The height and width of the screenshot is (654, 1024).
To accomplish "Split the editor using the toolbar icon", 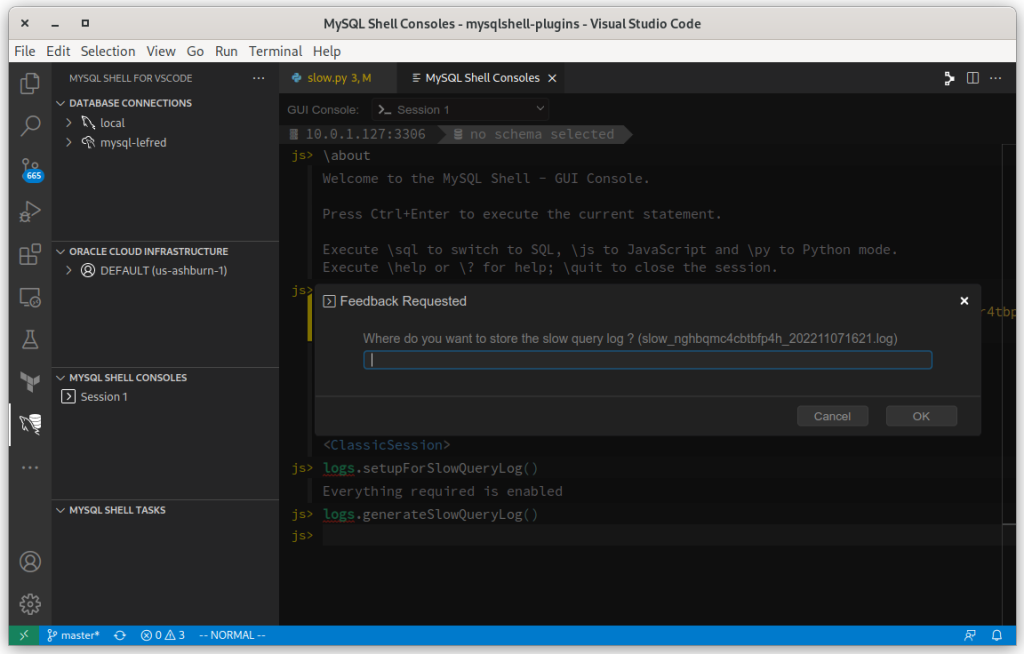I will coord(972,78).
